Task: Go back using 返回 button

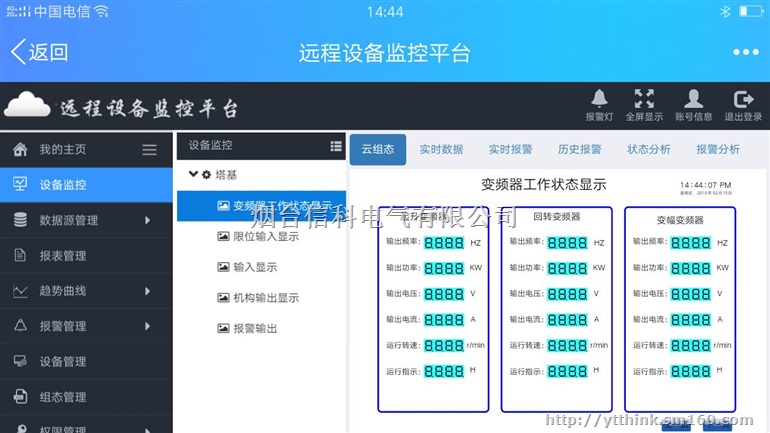Action: click(40, 53)
